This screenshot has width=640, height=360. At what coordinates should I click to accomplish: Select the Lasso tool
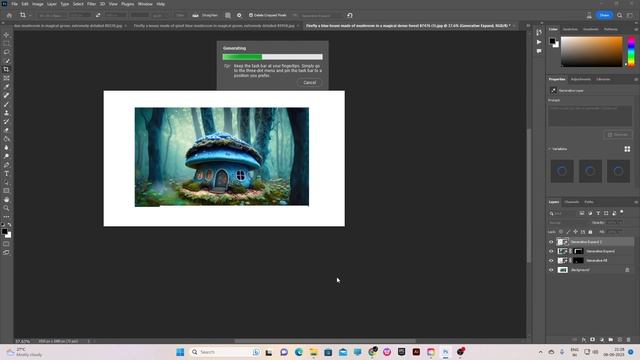pos(6,52)
